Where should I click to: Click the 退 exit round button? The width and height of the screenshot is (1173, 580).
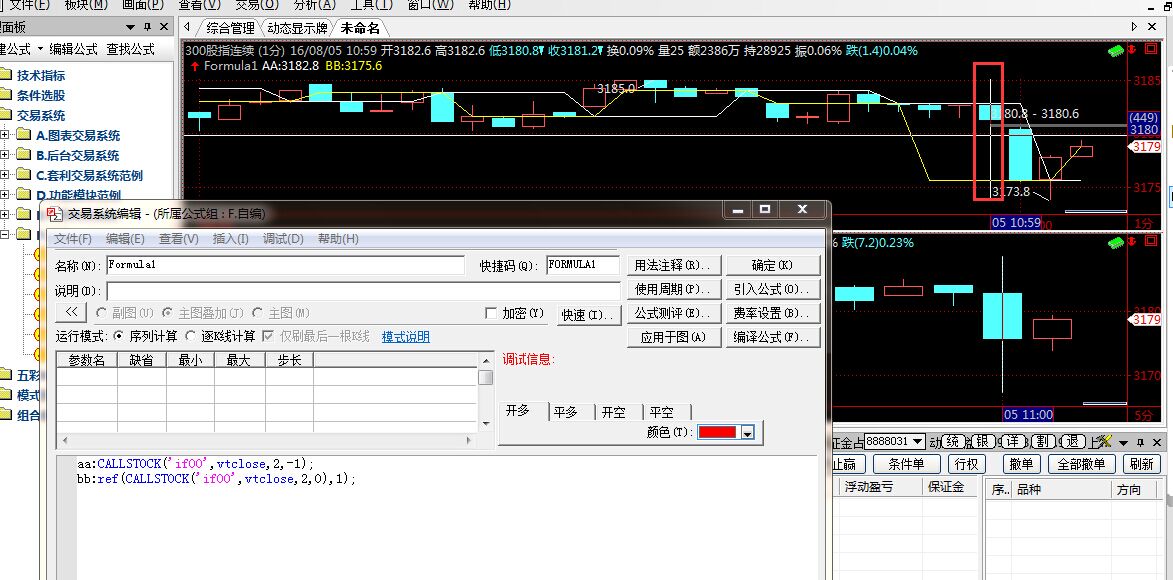point(1072,441)
